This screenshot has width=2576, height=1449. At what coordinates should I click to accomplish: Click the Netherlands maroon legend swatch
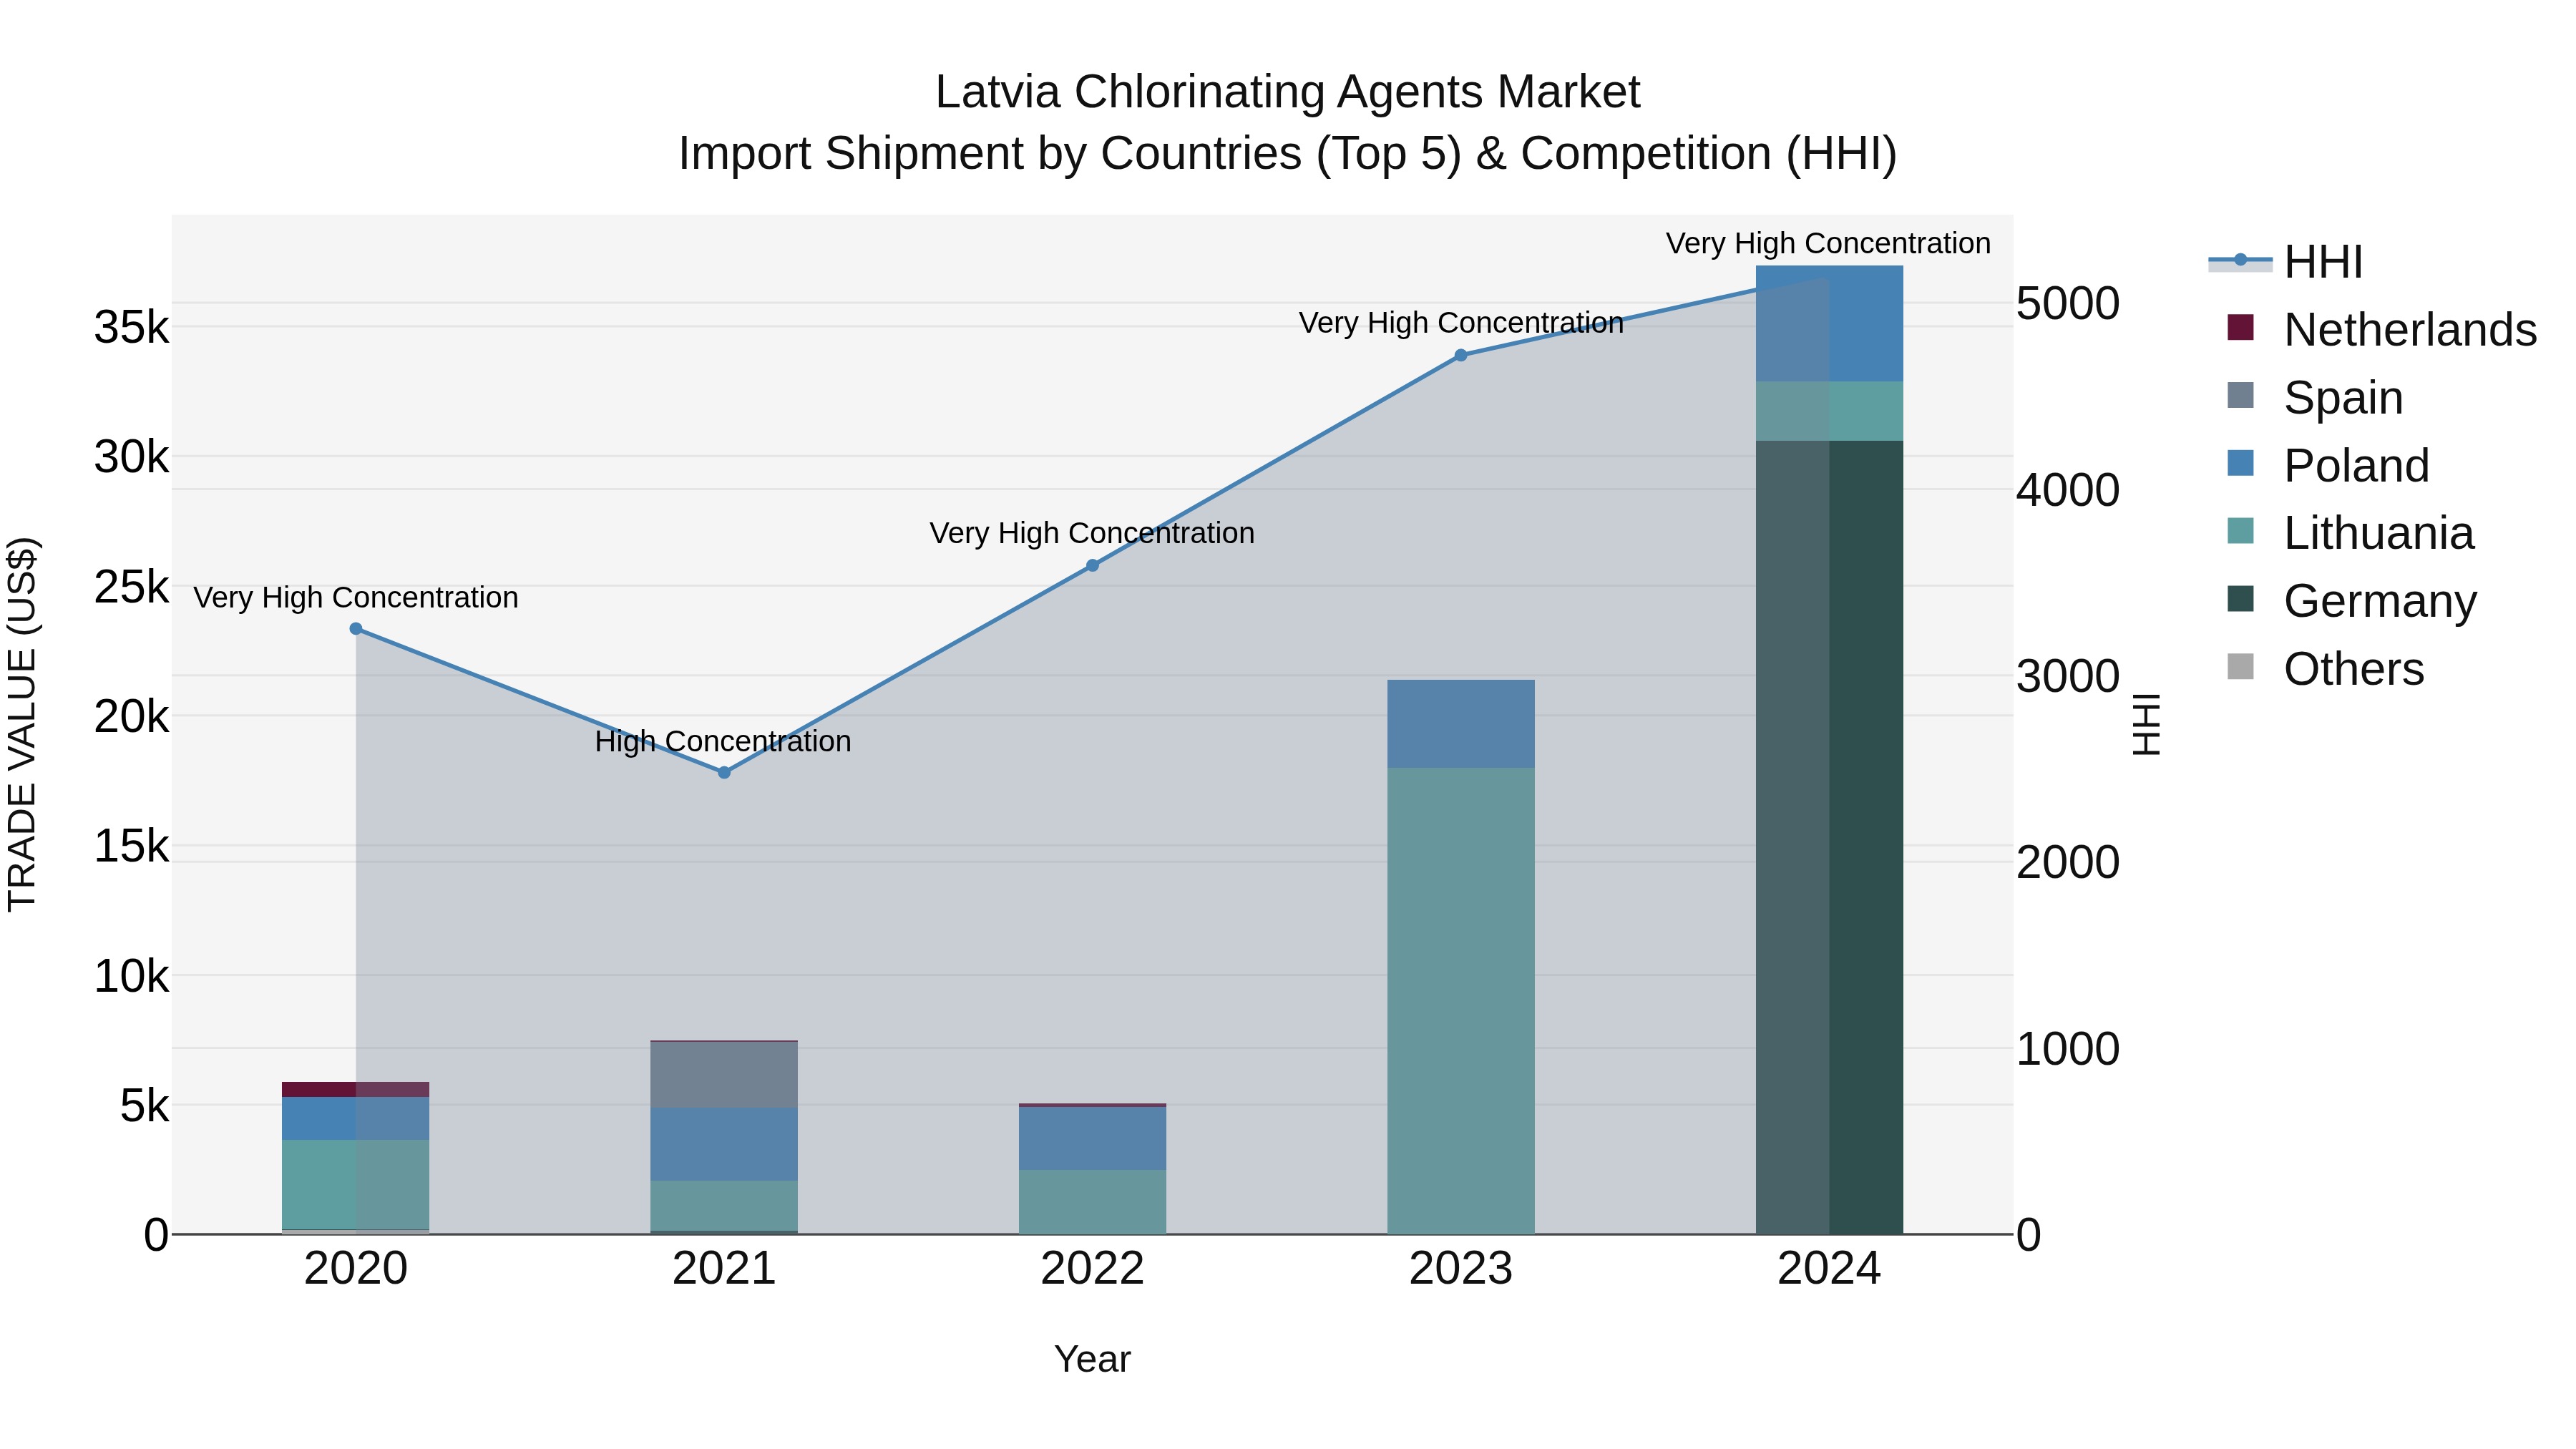[2241, 327]
